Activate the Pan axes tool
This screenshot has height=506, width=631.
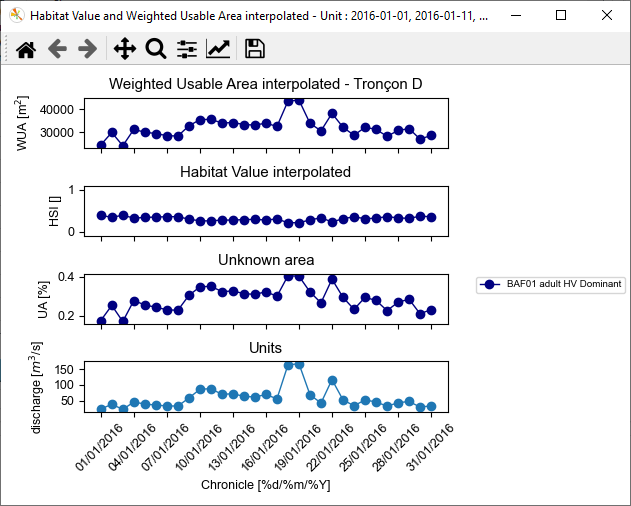(x=124, y=48)
